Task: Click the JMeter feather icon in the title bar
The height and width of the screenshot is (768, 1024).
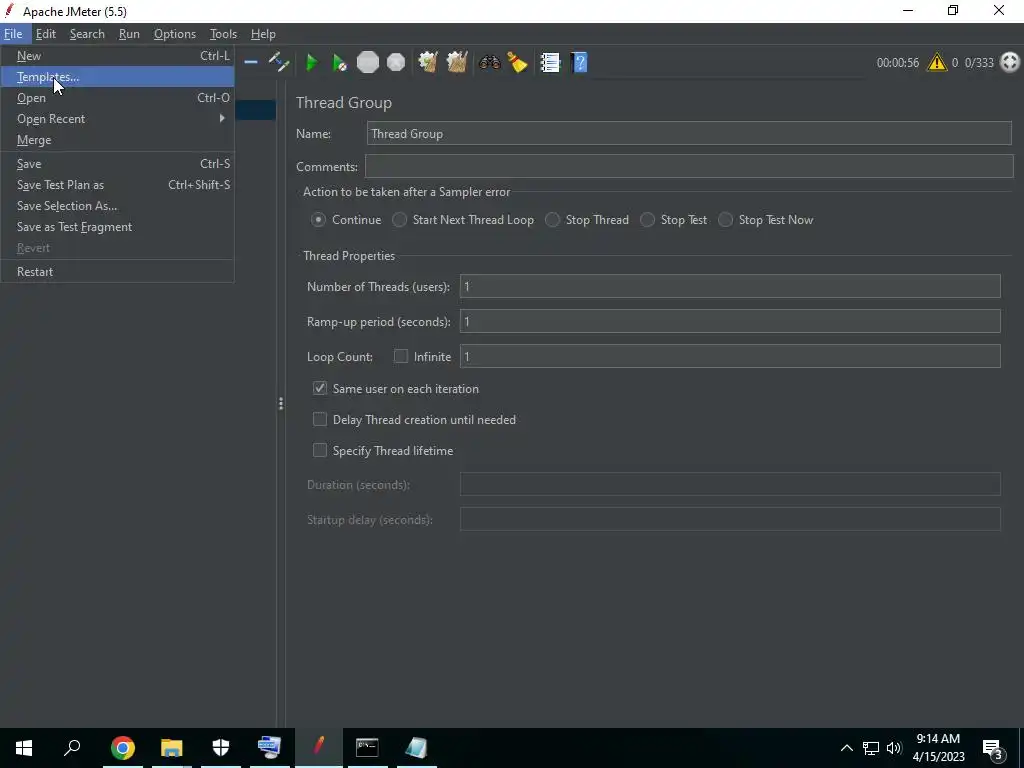Action: pyautogui.click(x=10, y=11)
